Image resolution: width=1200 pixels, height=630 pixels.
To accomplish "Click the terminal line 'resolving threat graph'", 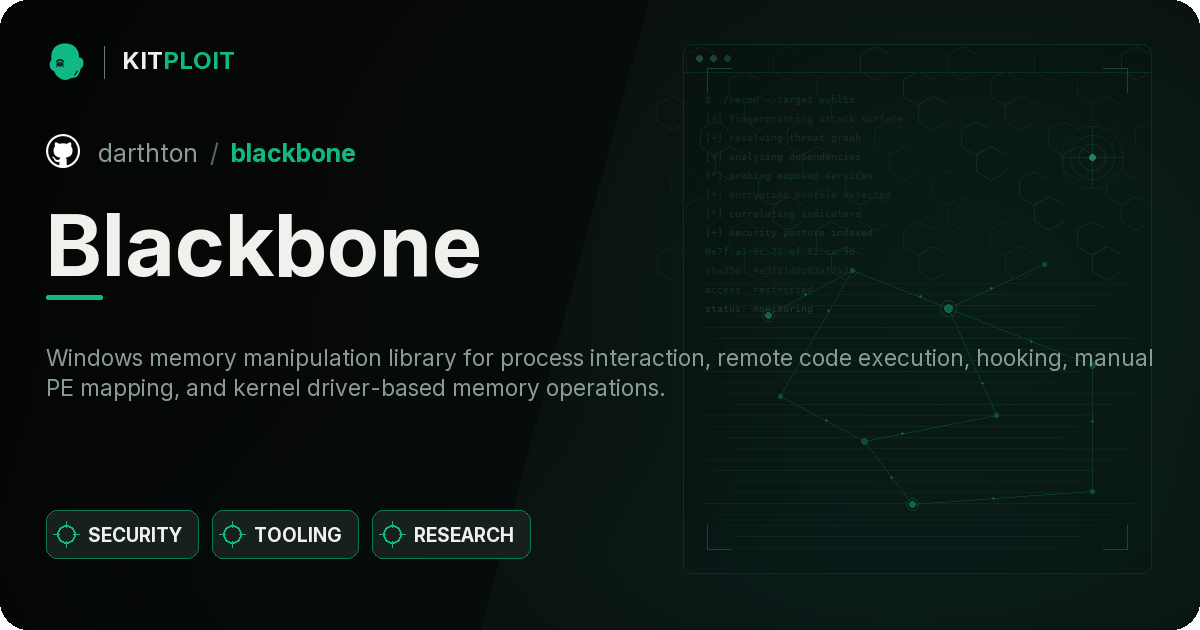I will tap(783, 138).
